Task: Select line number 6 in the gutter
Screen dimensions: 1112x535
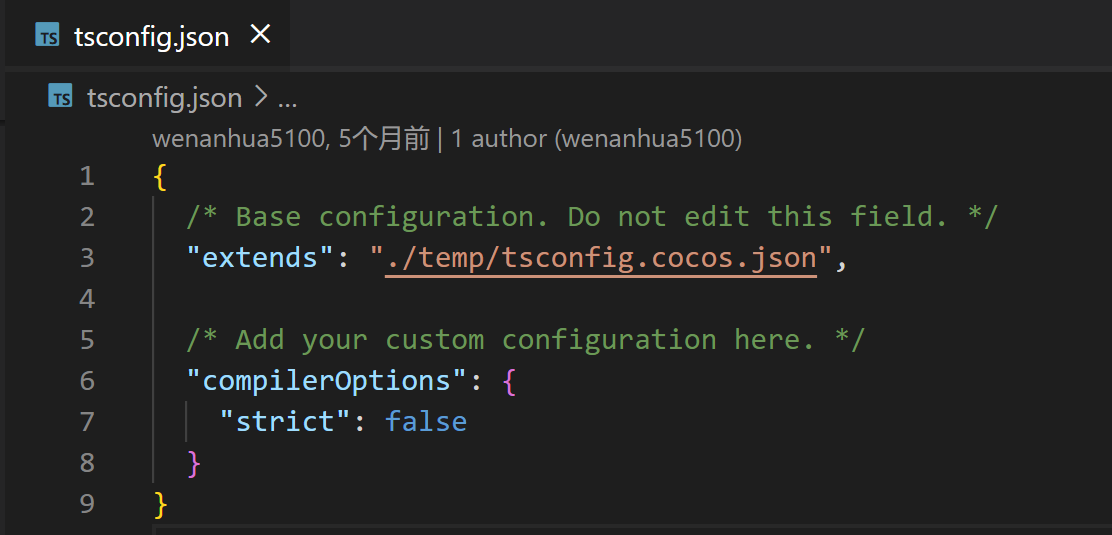Action: (x=87, y=381)
